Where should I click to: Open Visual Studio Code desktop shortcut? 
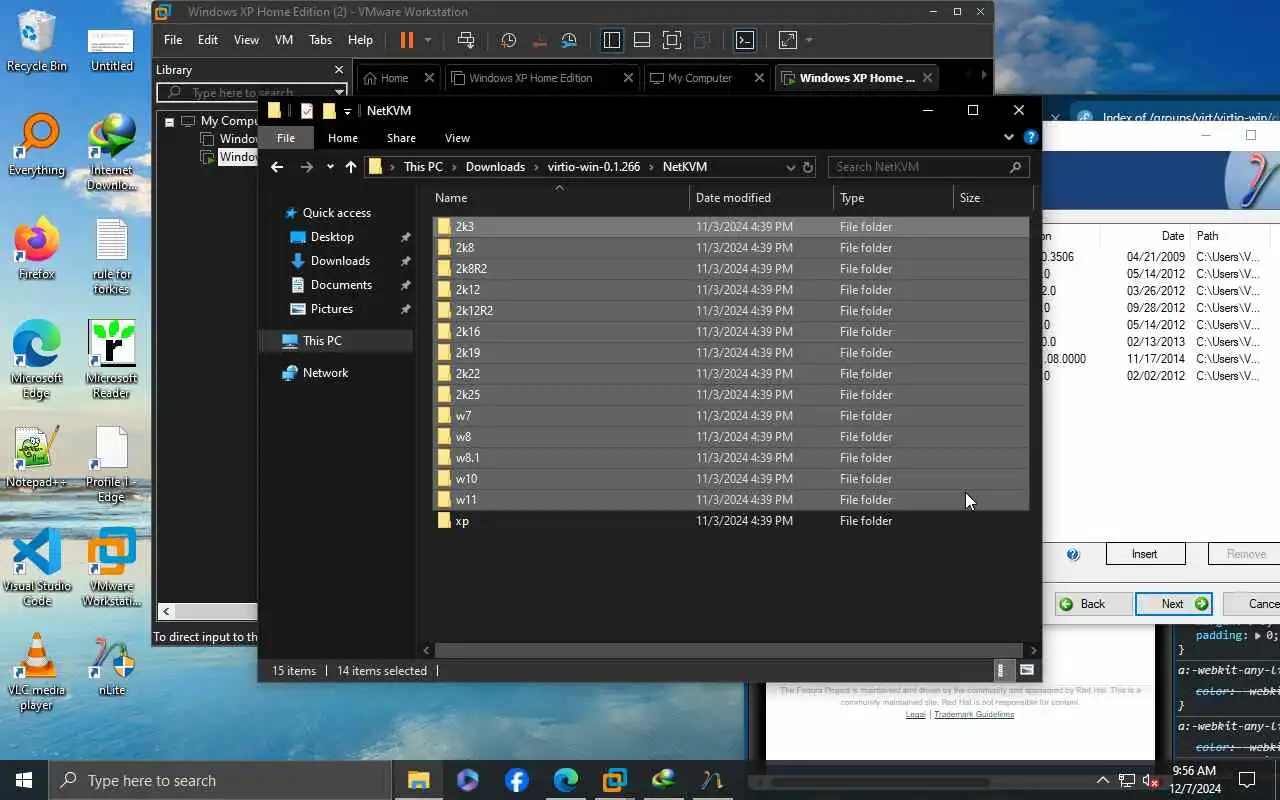click(37, 568)
